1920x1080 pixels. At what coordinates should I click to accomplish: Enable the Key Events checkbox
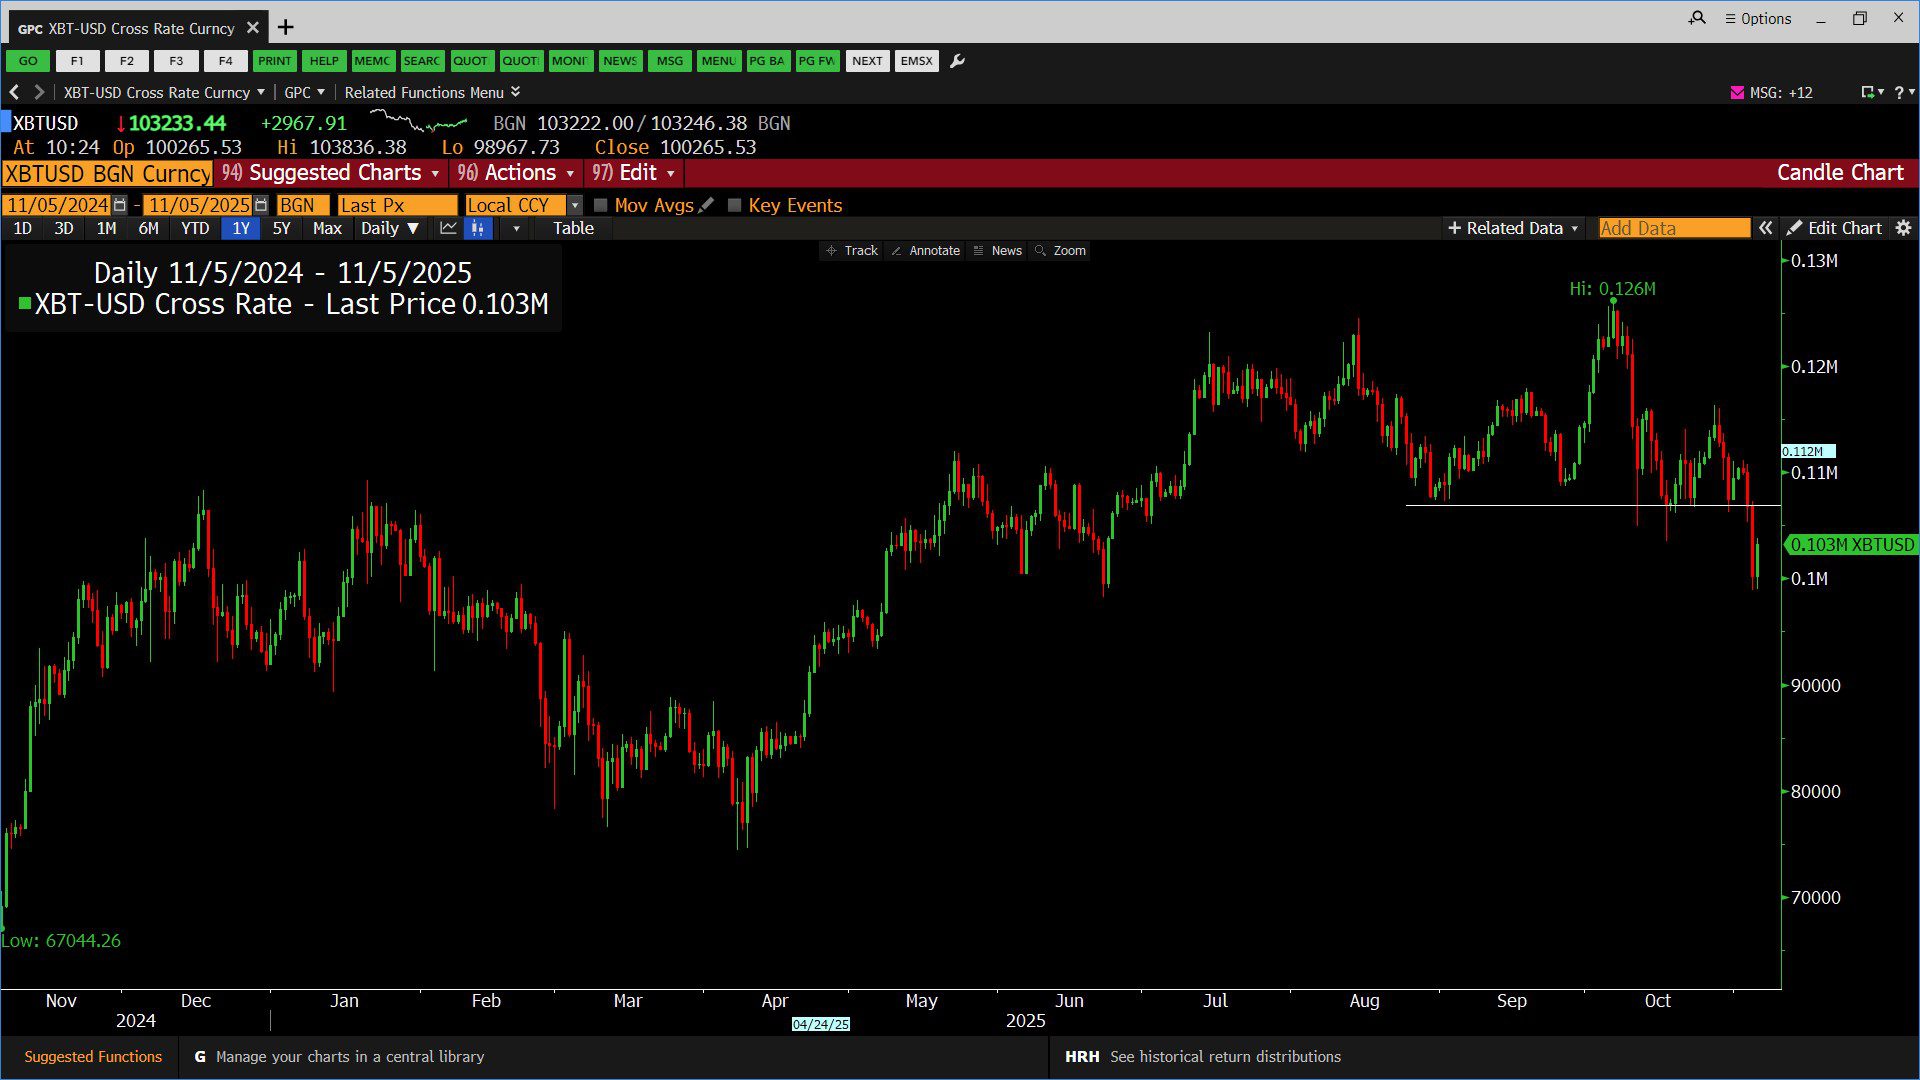(735, 205)
